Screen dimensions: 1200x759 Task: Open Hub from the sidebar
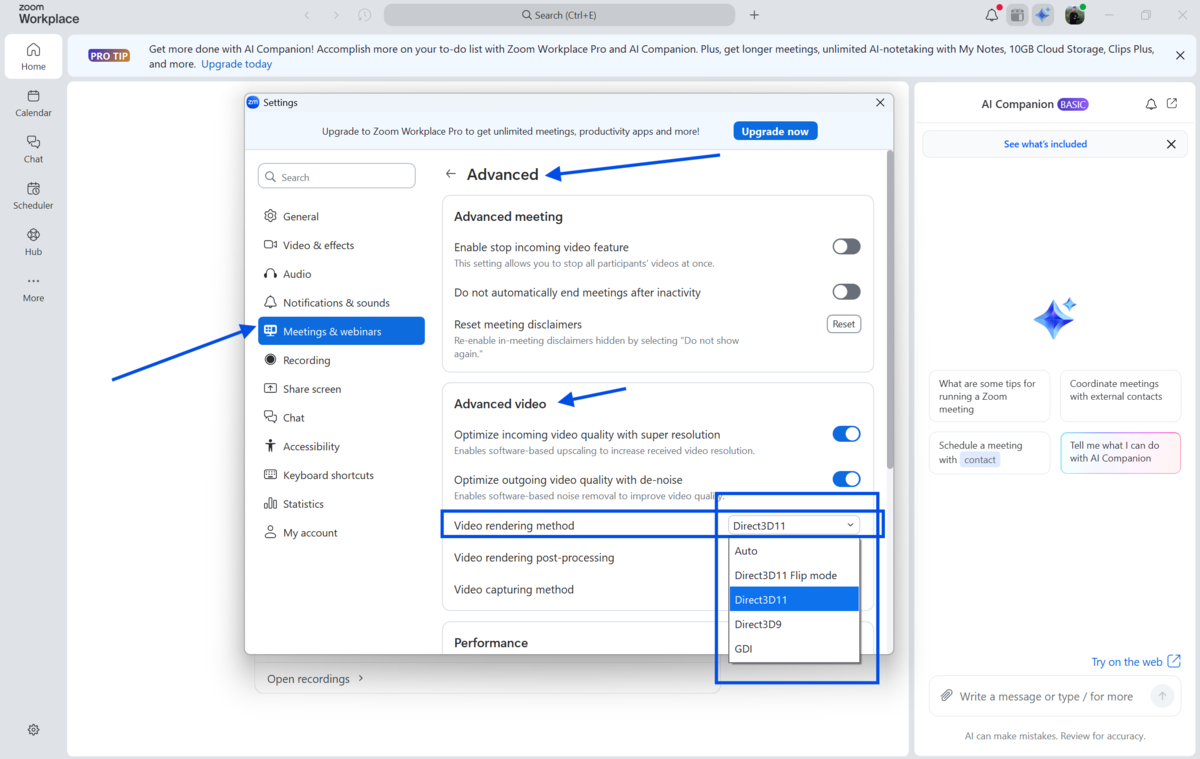(x=33, y=241)
